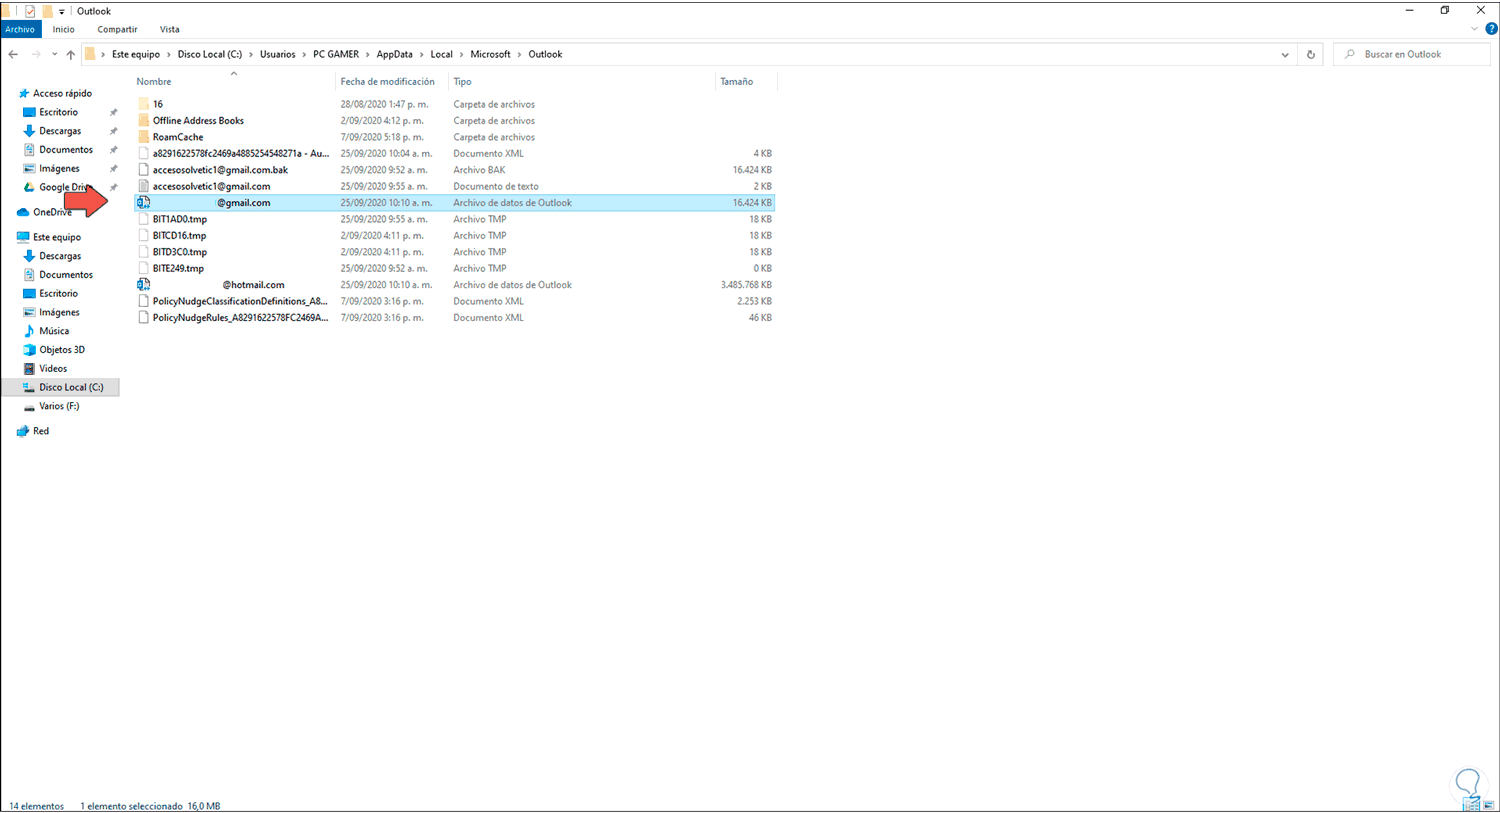Expand the breadcrumb chevron after AppData
The height and width of the screenshot is (813, 1500).
[422, 54]
